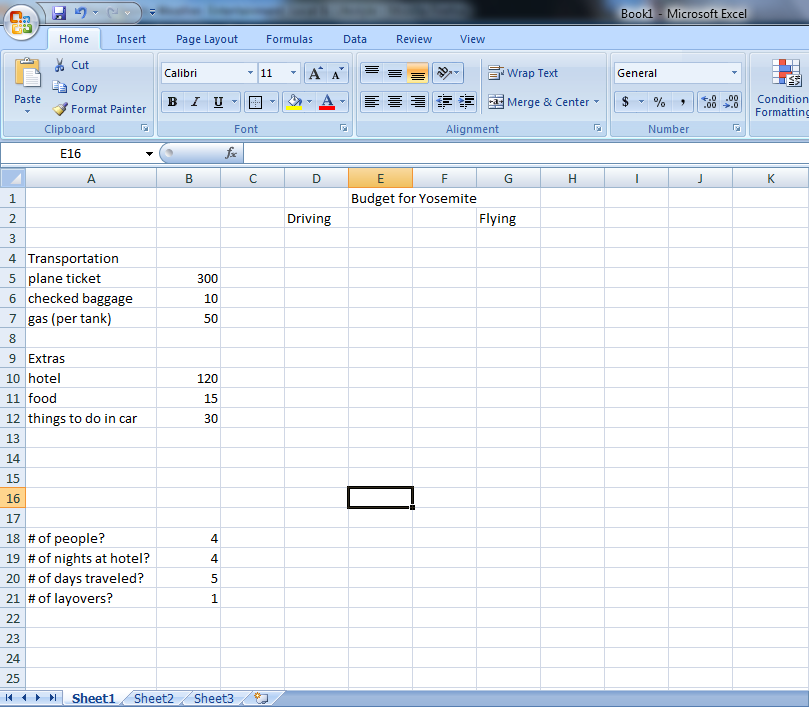Toggle Bold formatting
This screenshot has width=809, height=707.
pos(173,102)
